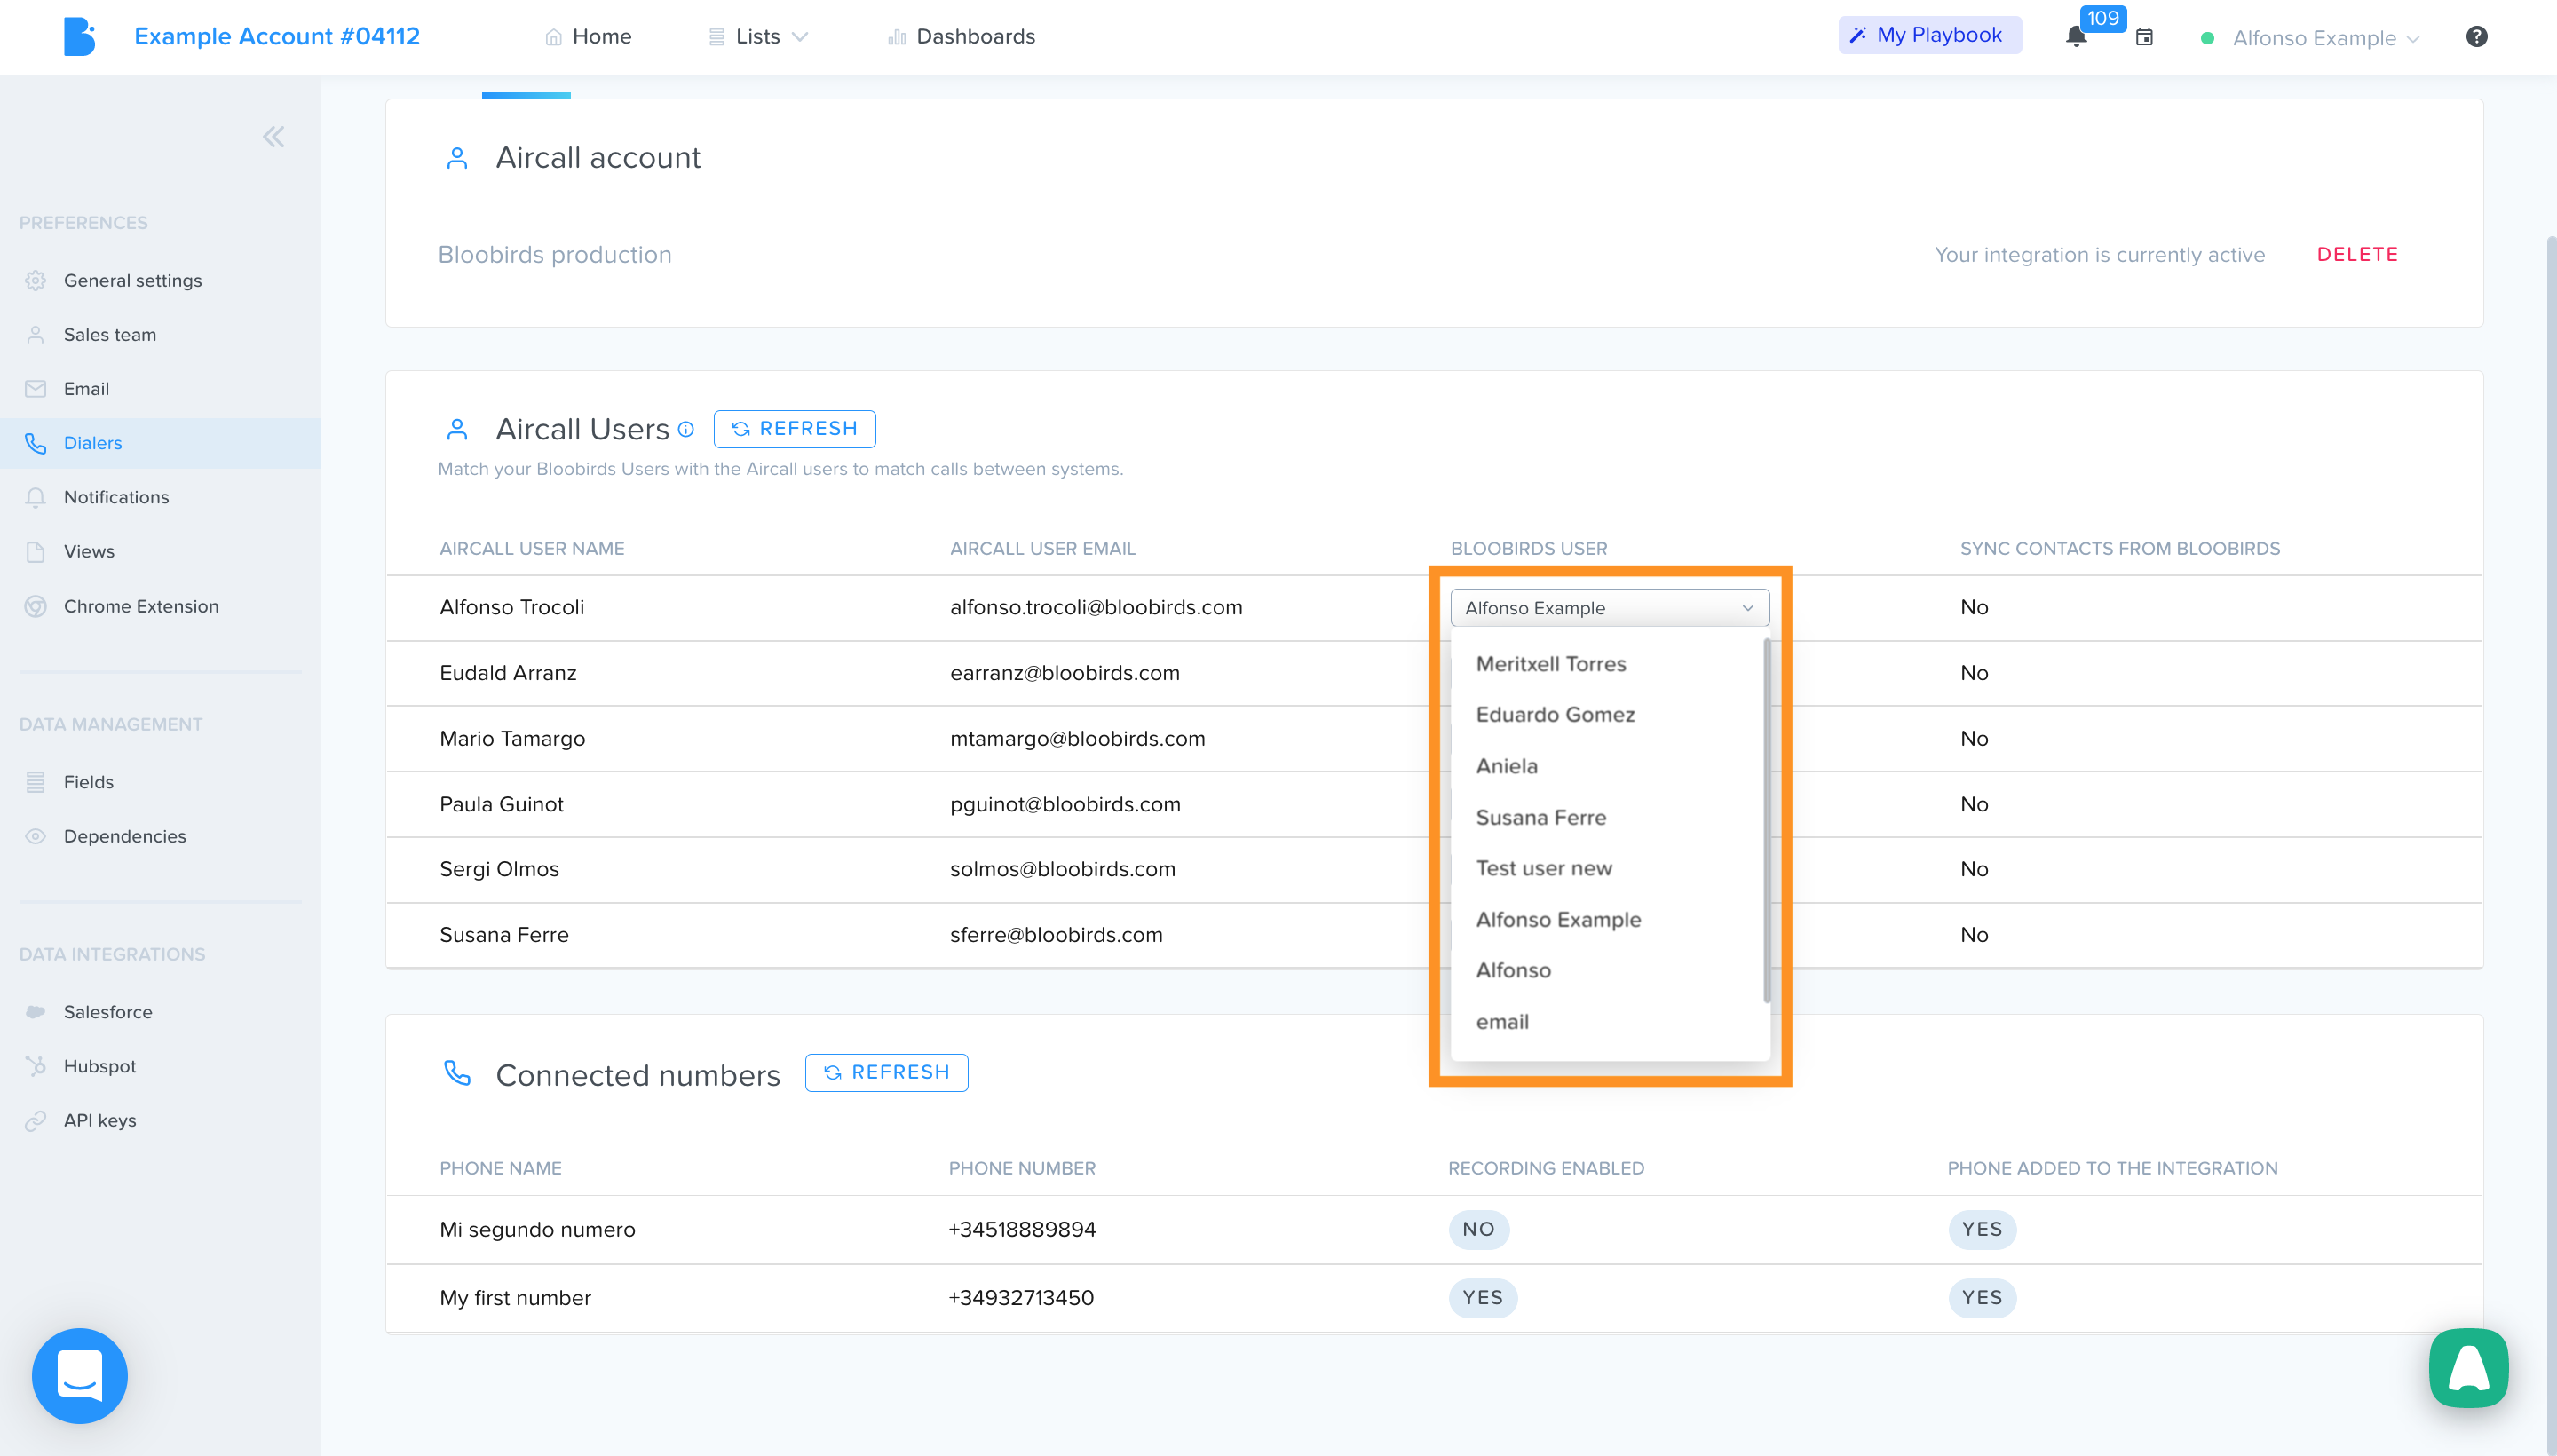Click the Example Account #04112 link
The image size is (2557, 1456).
pos(277,37)
